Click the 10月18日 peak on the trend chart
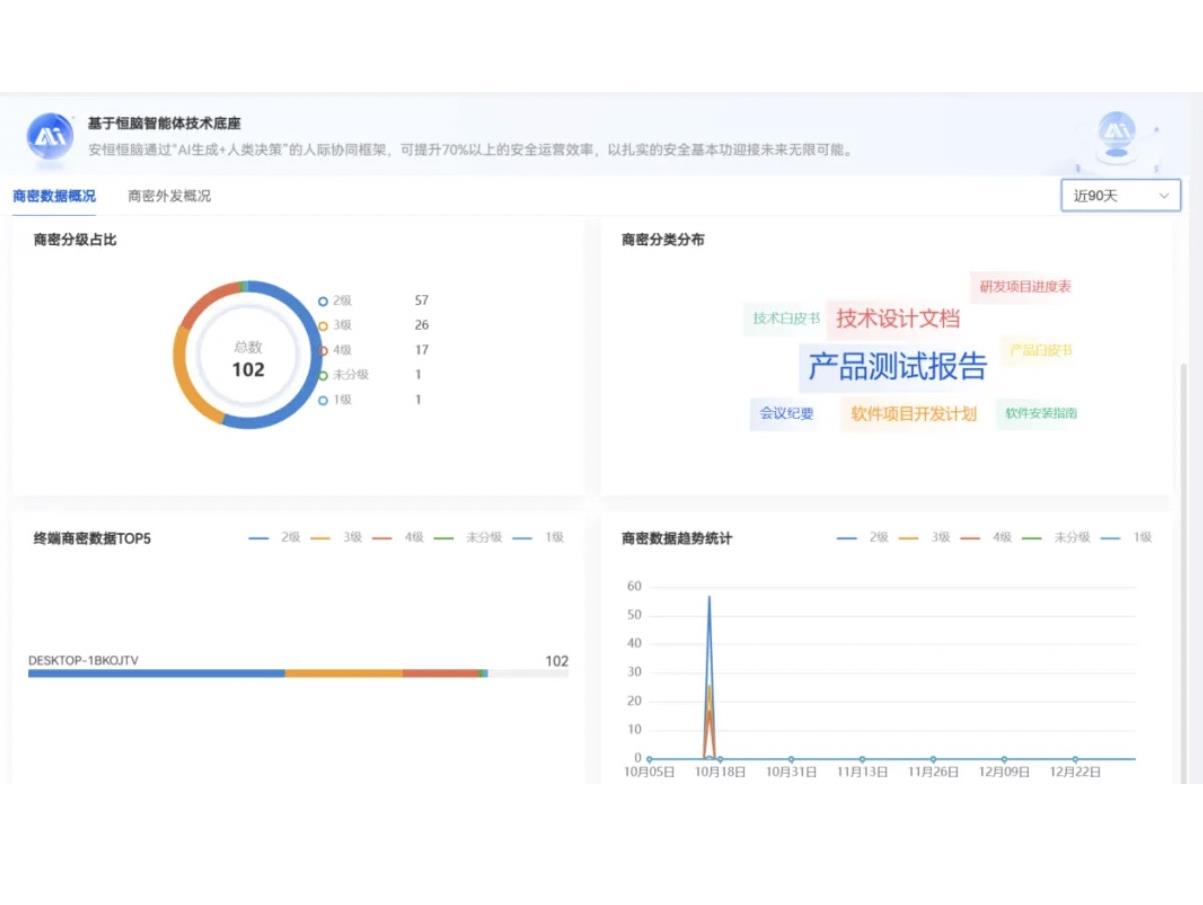Image resolution: width=1203 pixels, height=905 pixels. coord(709,598)
